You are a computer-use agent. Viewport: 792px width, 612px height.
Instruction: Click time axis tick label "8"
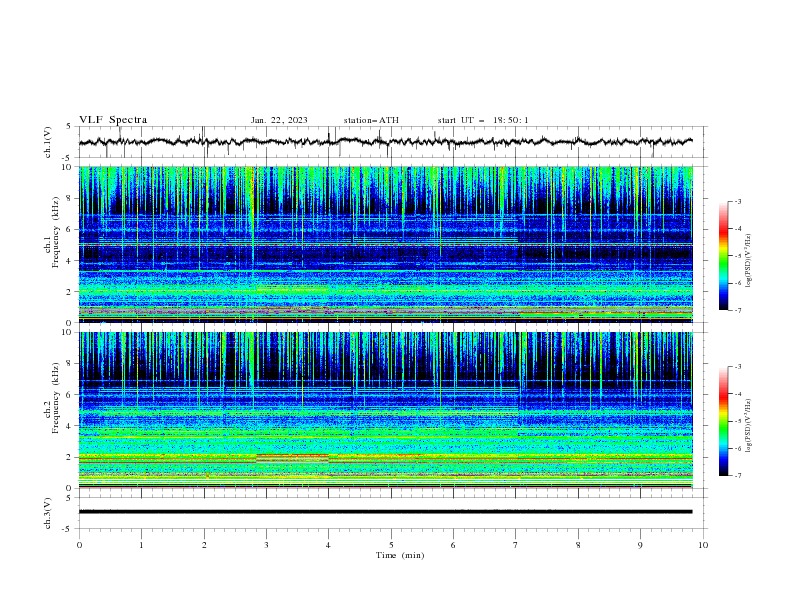click(578, 545)
